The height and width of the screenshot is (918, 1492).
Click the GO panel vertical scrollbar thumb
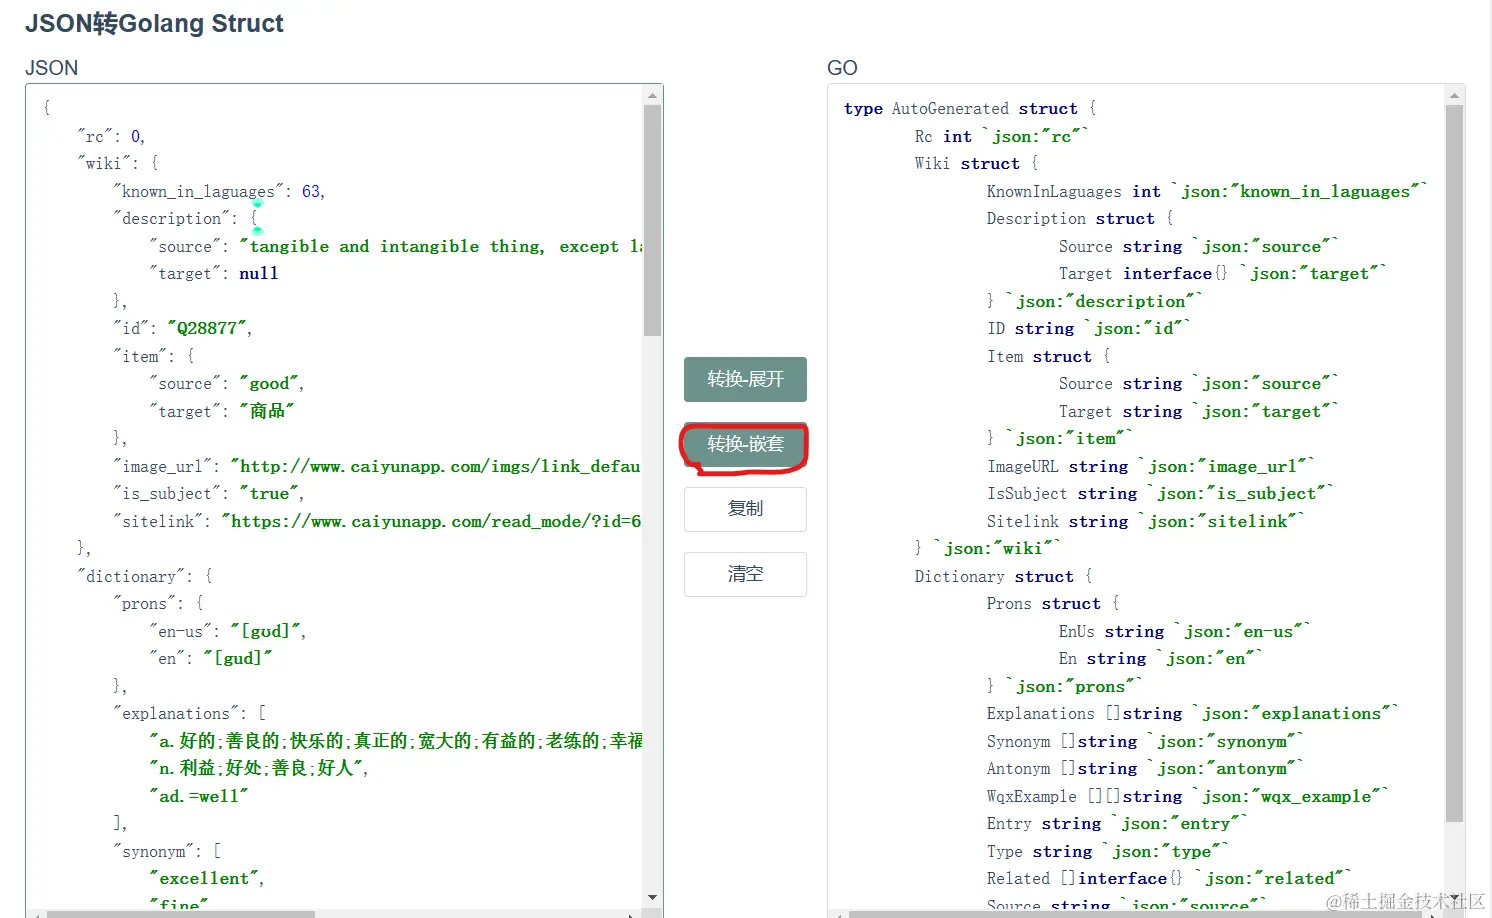point(1455,463)
